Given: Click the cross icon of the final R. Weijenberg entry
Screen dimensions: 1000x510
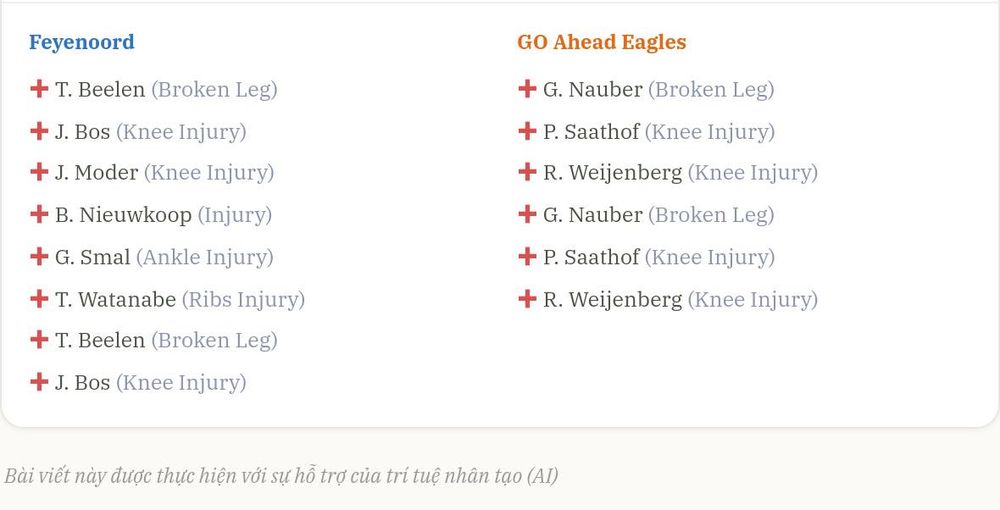Looking at the screenshot, I should 527,298.
